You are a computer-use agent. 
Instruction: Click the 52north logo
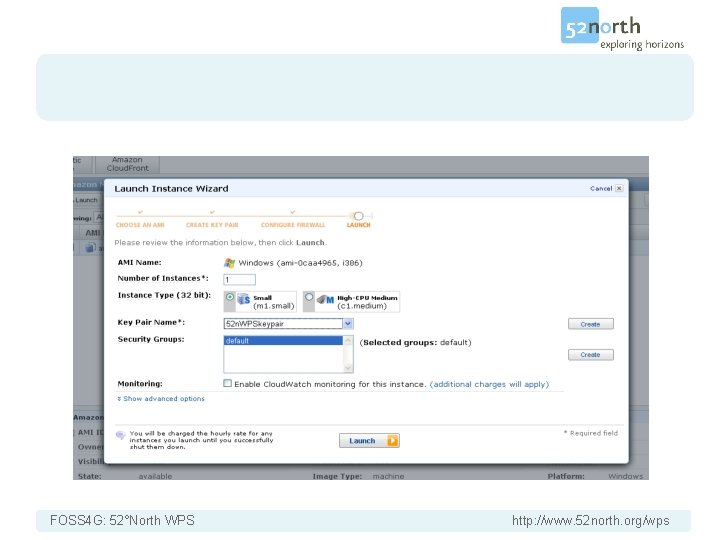pos(622,28)
